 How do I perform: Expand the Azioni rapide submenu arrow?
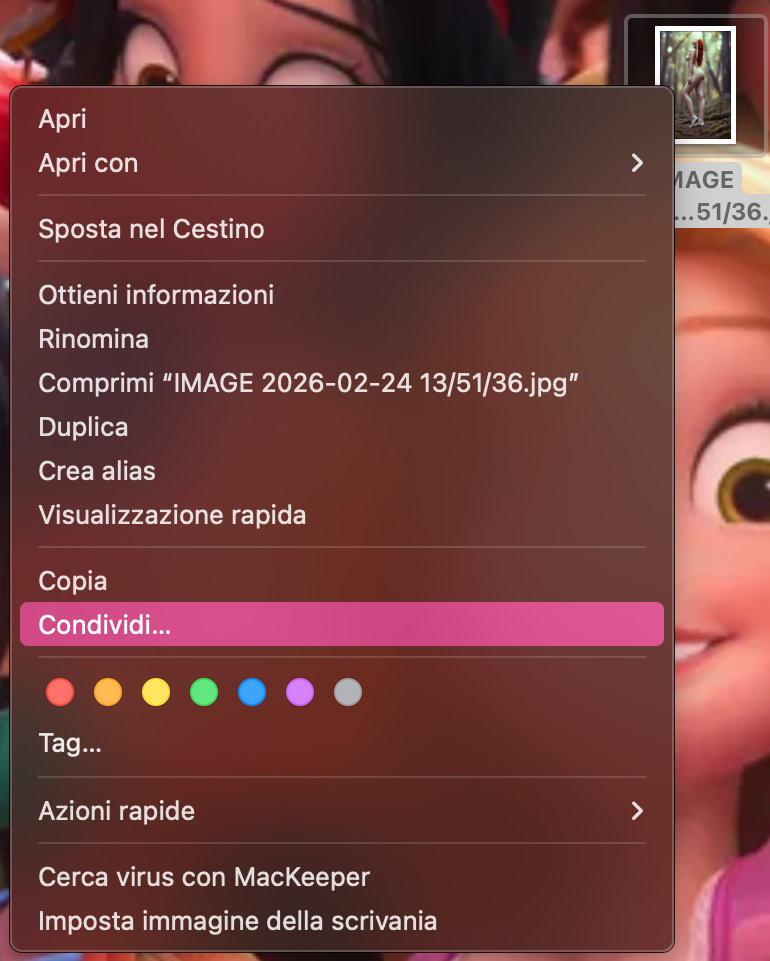[637, 811]
